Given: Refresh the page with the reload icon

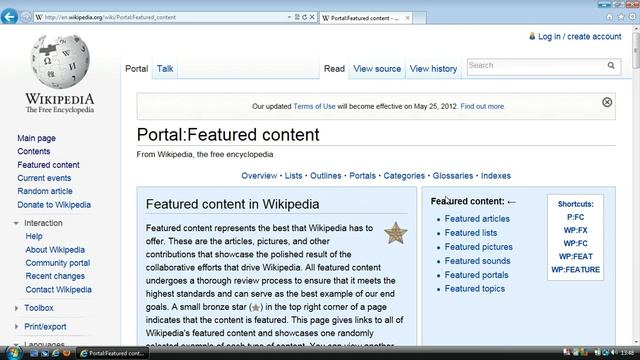Looking at the screenshot, I should pos(304,17).
